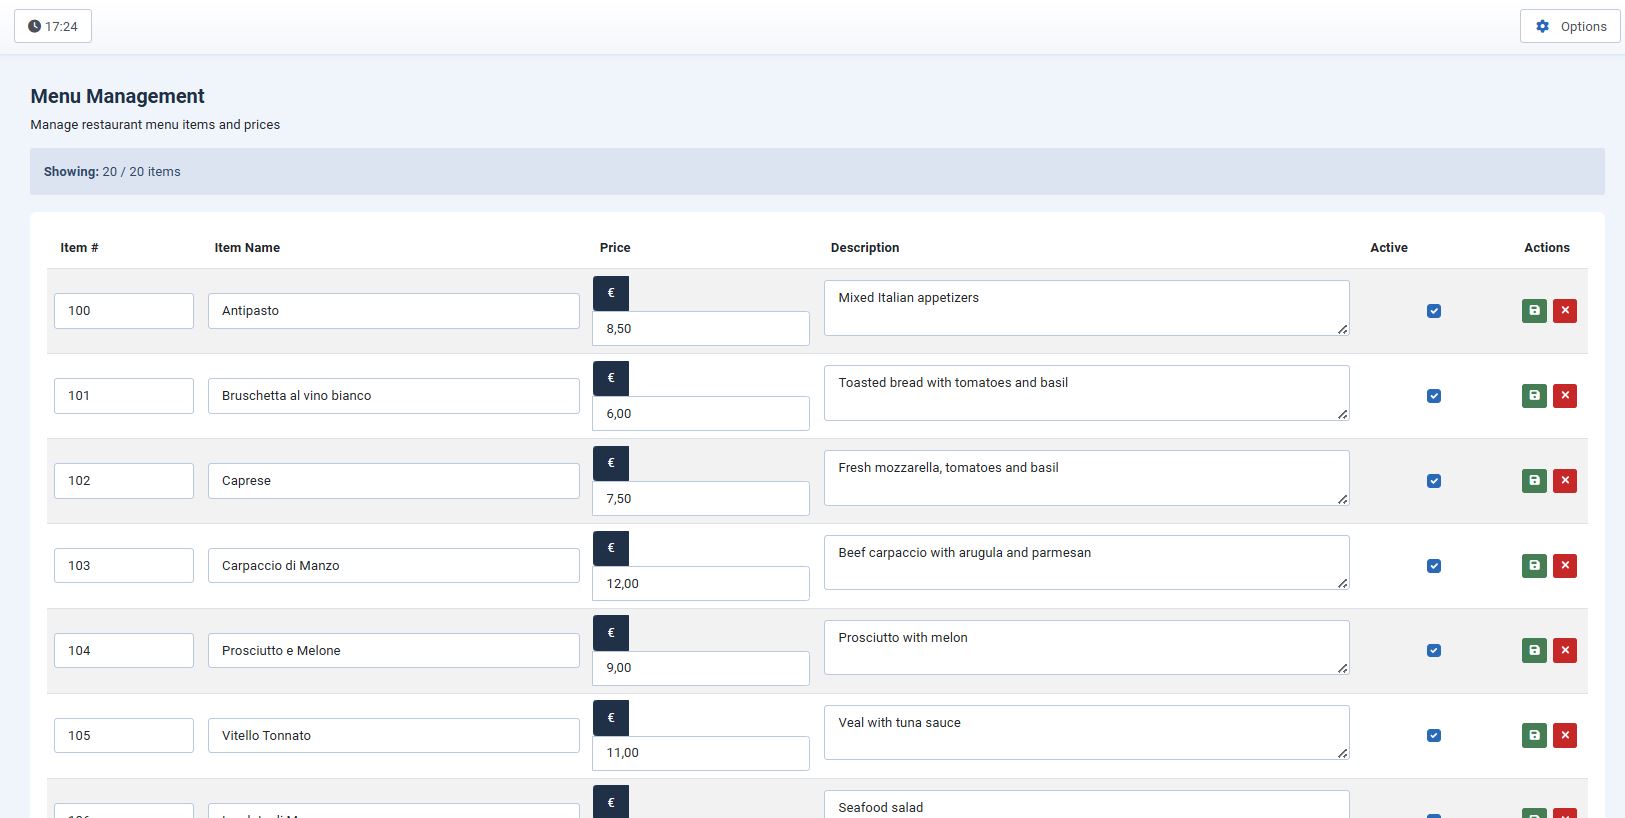The image size is (1625, 818).
Task: Uncheck Active for Antipasto
Action: [1434, 311]
